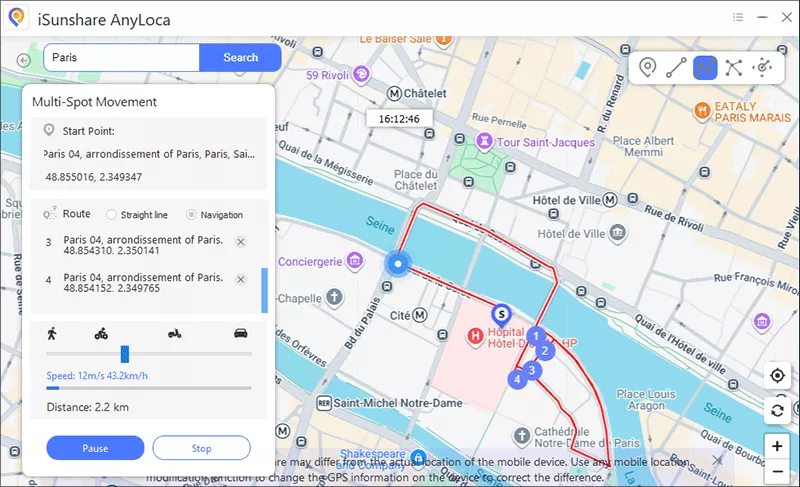This screenshot has height=487, width=800.
Task: Remove route point 3 from list
Action: (240, 243)
